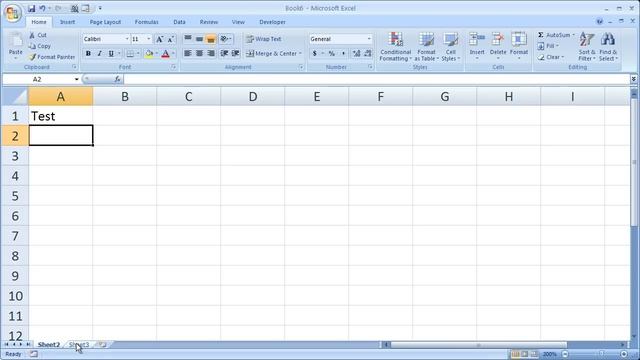Apply the Fill Color

tap(149, 53)
